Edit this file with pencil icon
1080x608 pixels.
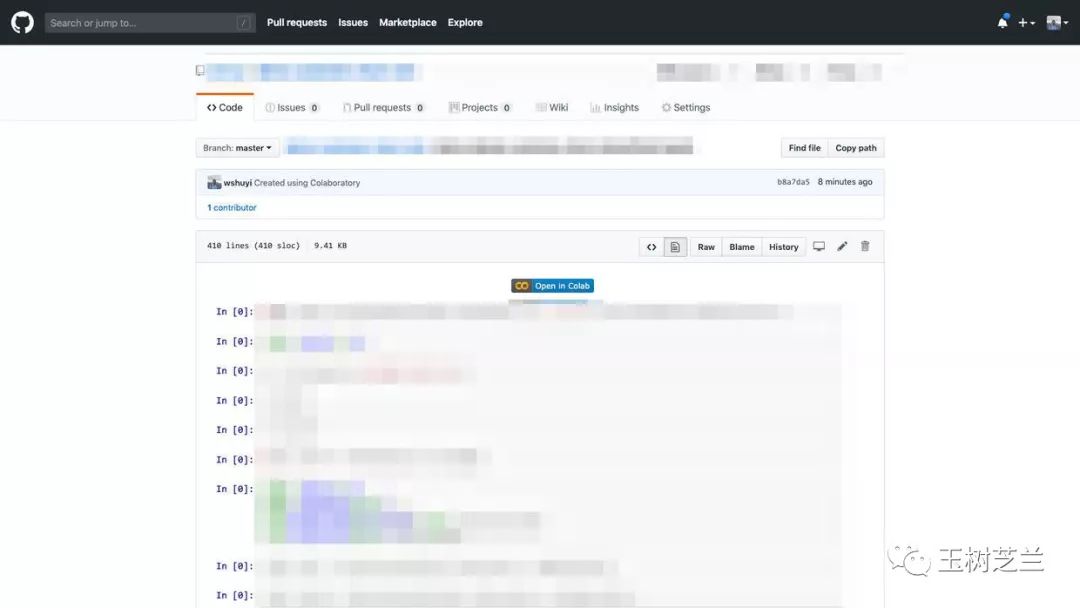[842, 246]
